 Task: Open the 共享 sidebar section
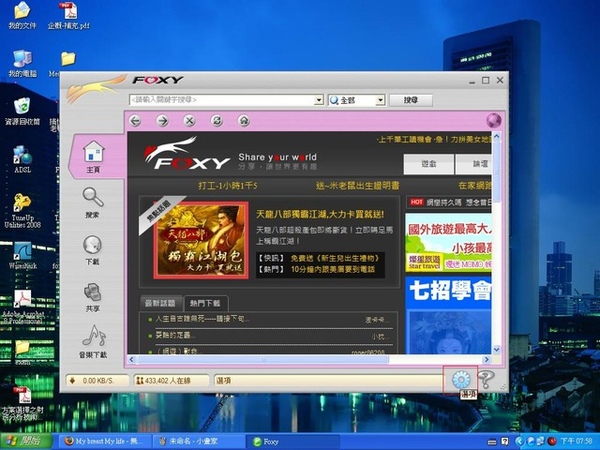(93, 297)
